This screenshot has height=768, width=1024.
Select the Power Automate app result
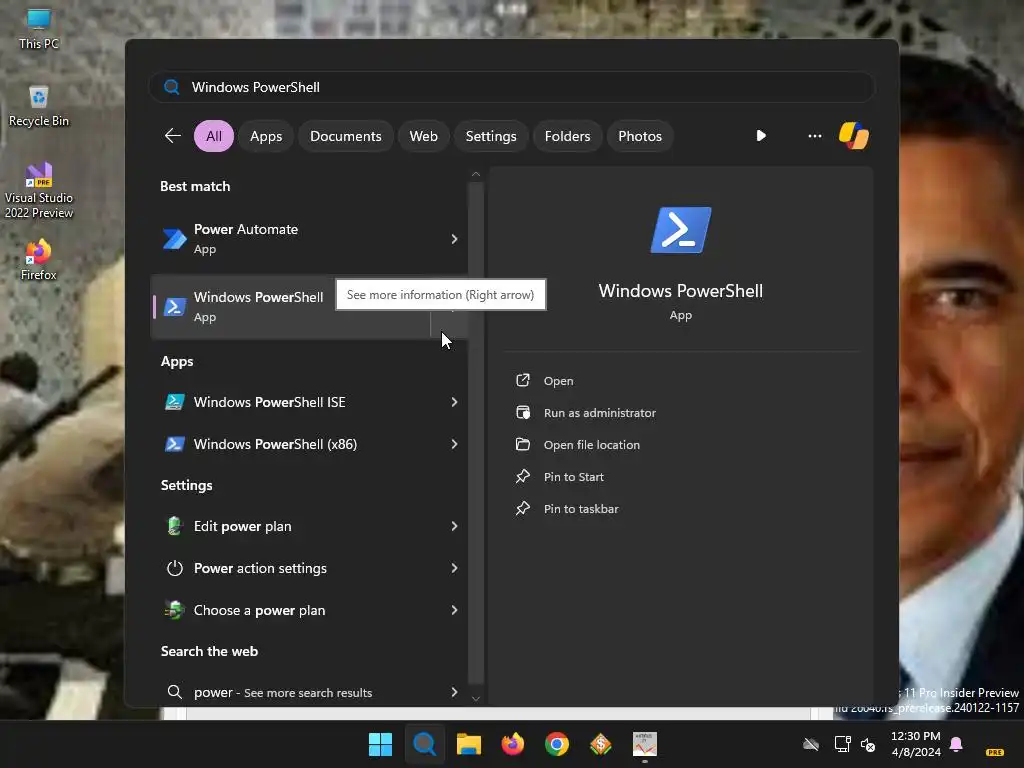[309, 238]
